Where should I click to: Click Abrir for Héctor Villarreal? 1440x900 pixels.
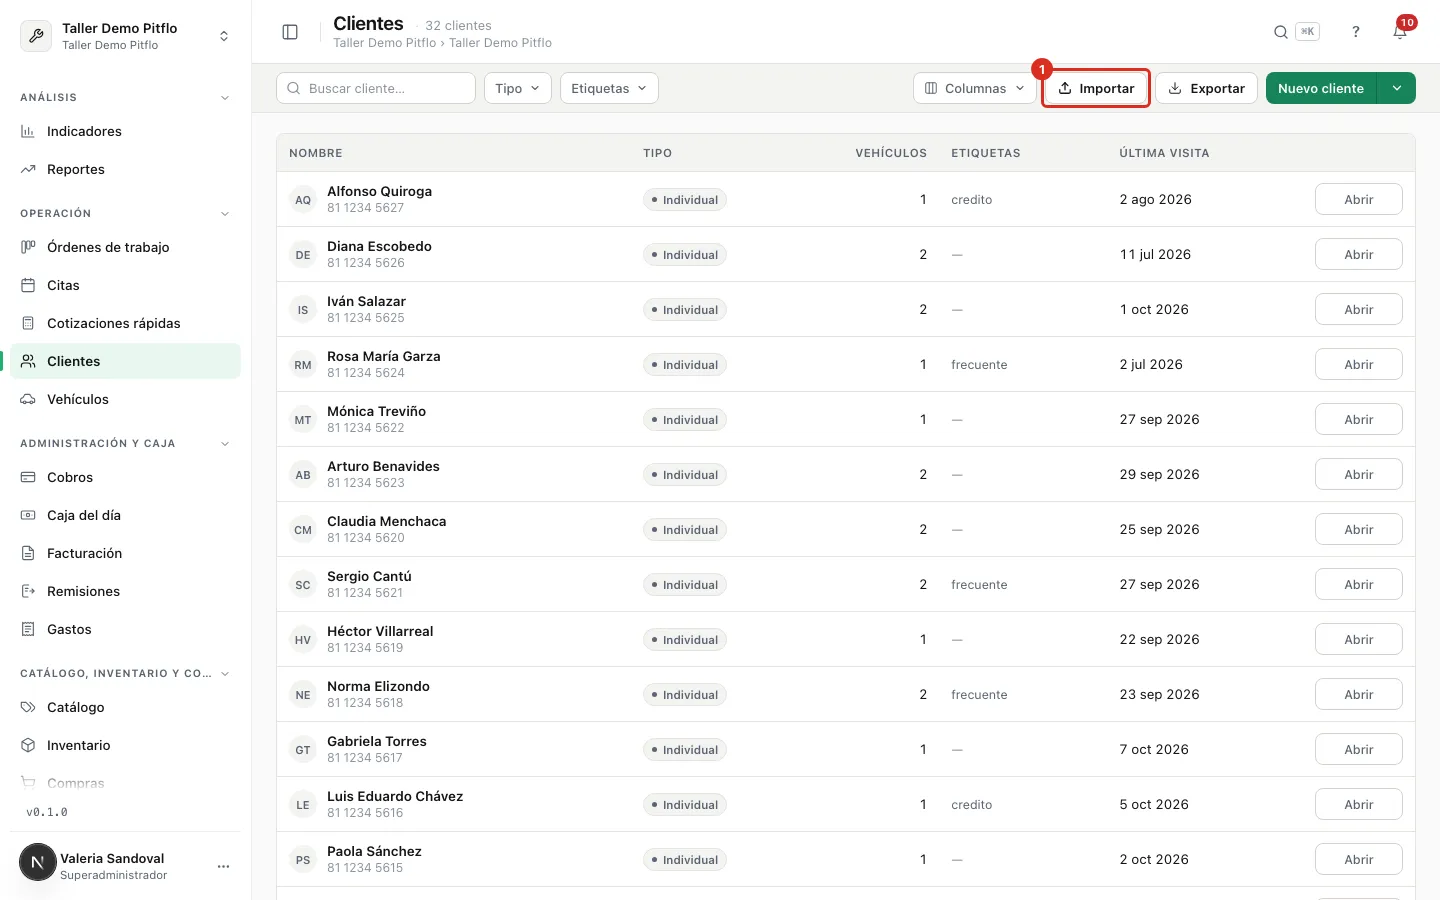pyautogui.click(x=1358, y=639)
